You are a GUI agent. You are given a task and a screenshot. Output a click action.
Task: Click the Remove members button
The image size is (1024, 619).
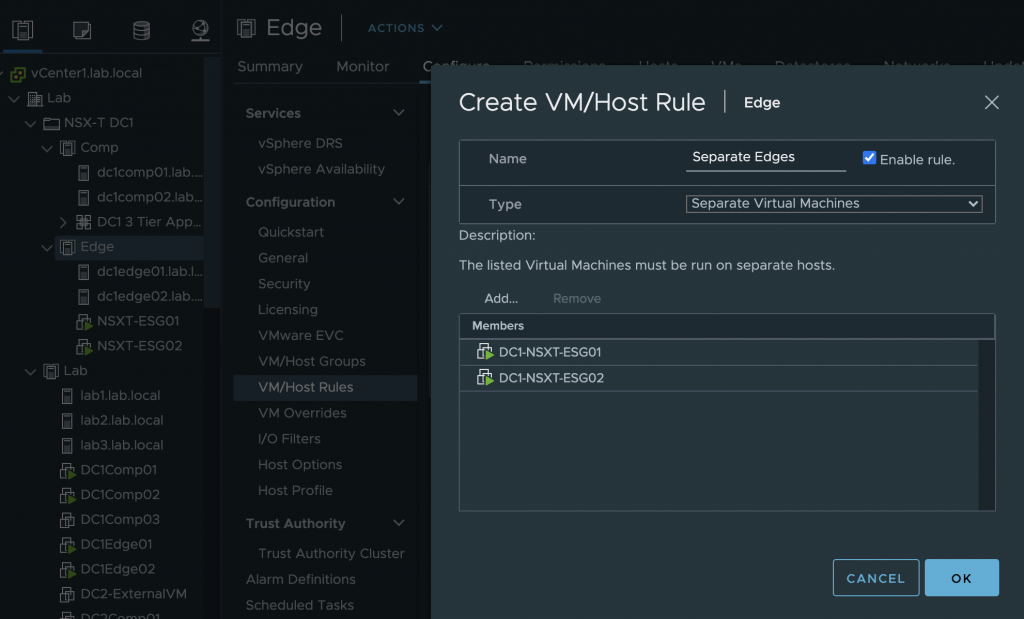pos(577,298)
